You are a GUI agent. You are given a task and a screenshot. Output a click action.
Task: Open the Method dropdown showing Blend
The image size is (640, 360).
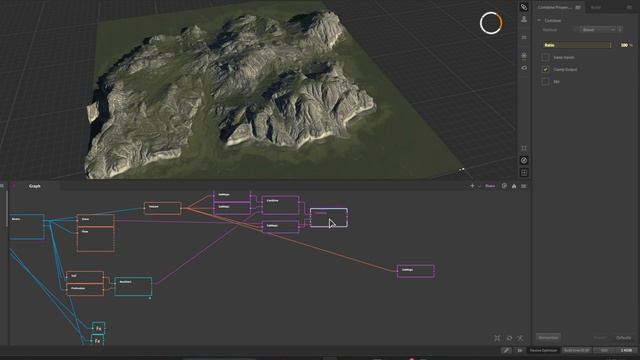click(x=598, y=30)
